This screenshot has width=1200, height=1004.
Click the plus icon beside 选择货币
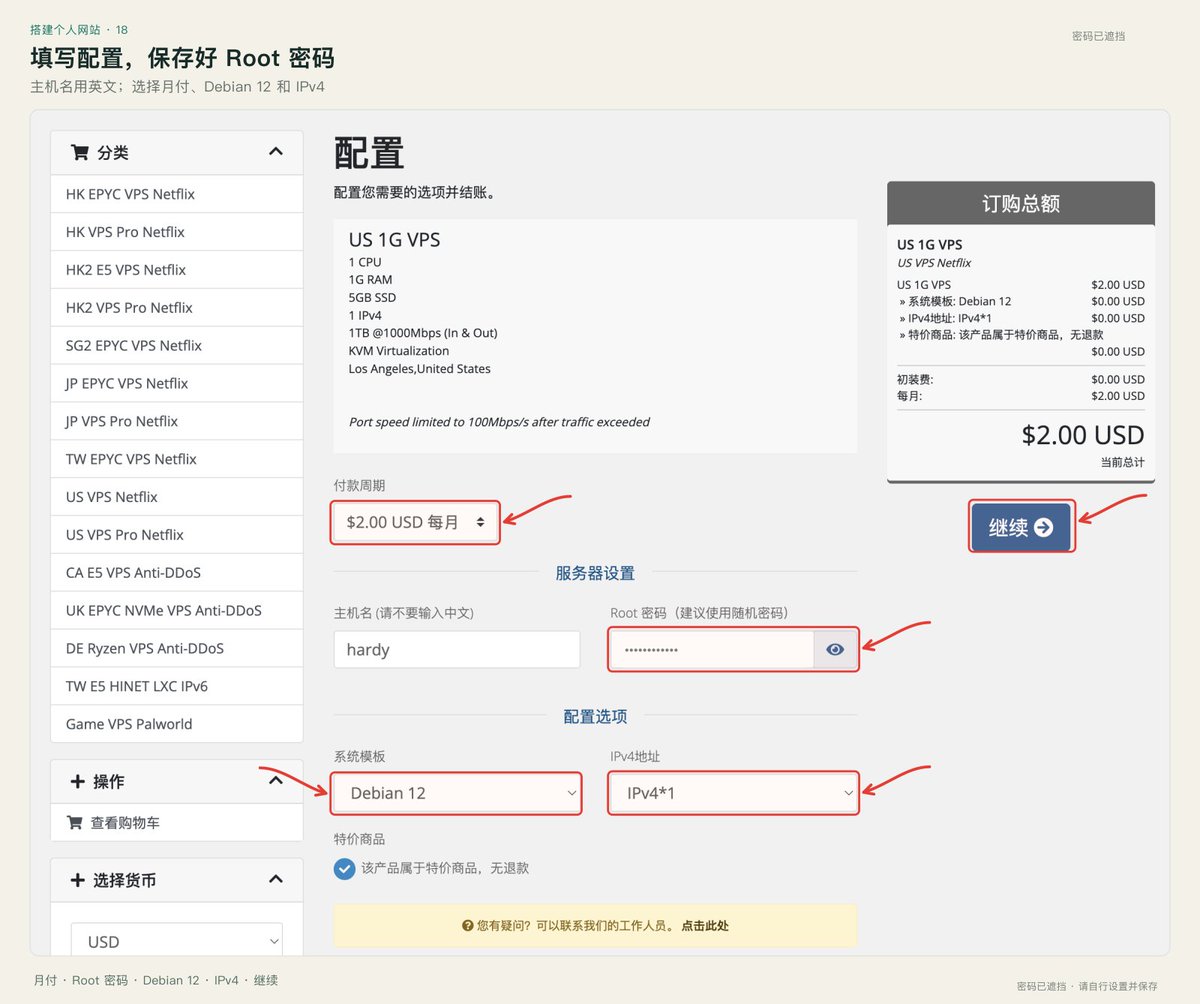[x=78, y=881]
